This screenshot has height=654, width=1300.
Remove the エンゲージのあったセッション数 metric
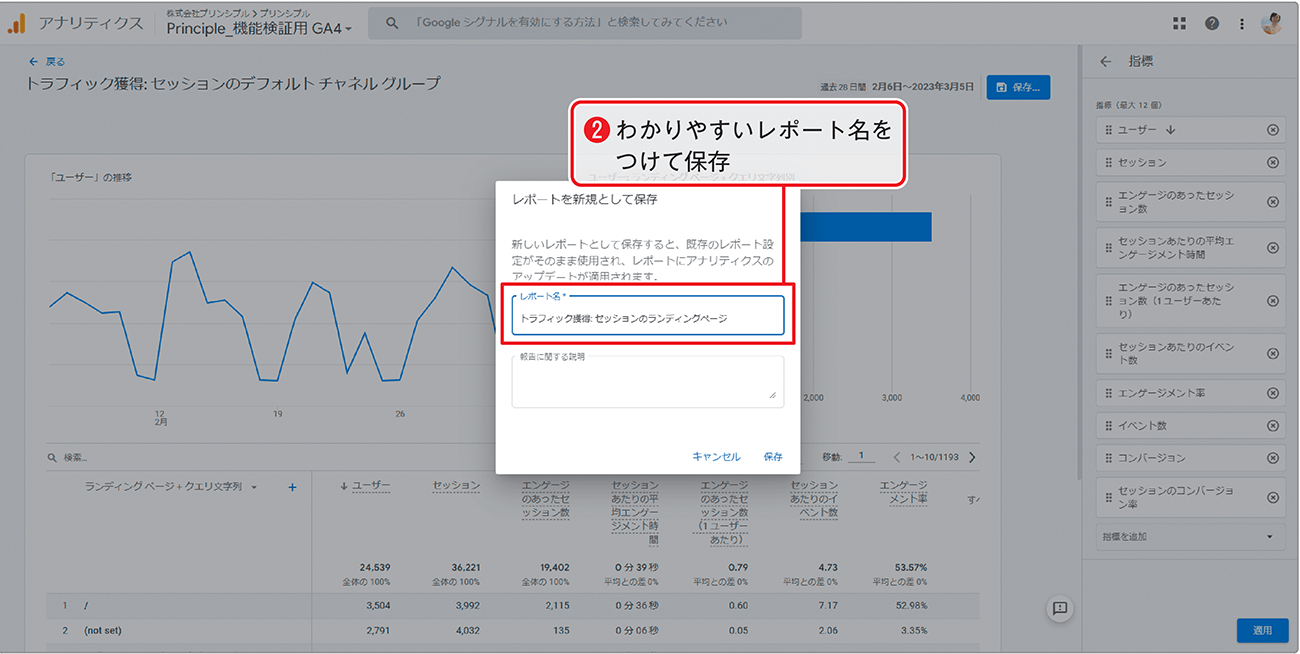(1272, 202)
